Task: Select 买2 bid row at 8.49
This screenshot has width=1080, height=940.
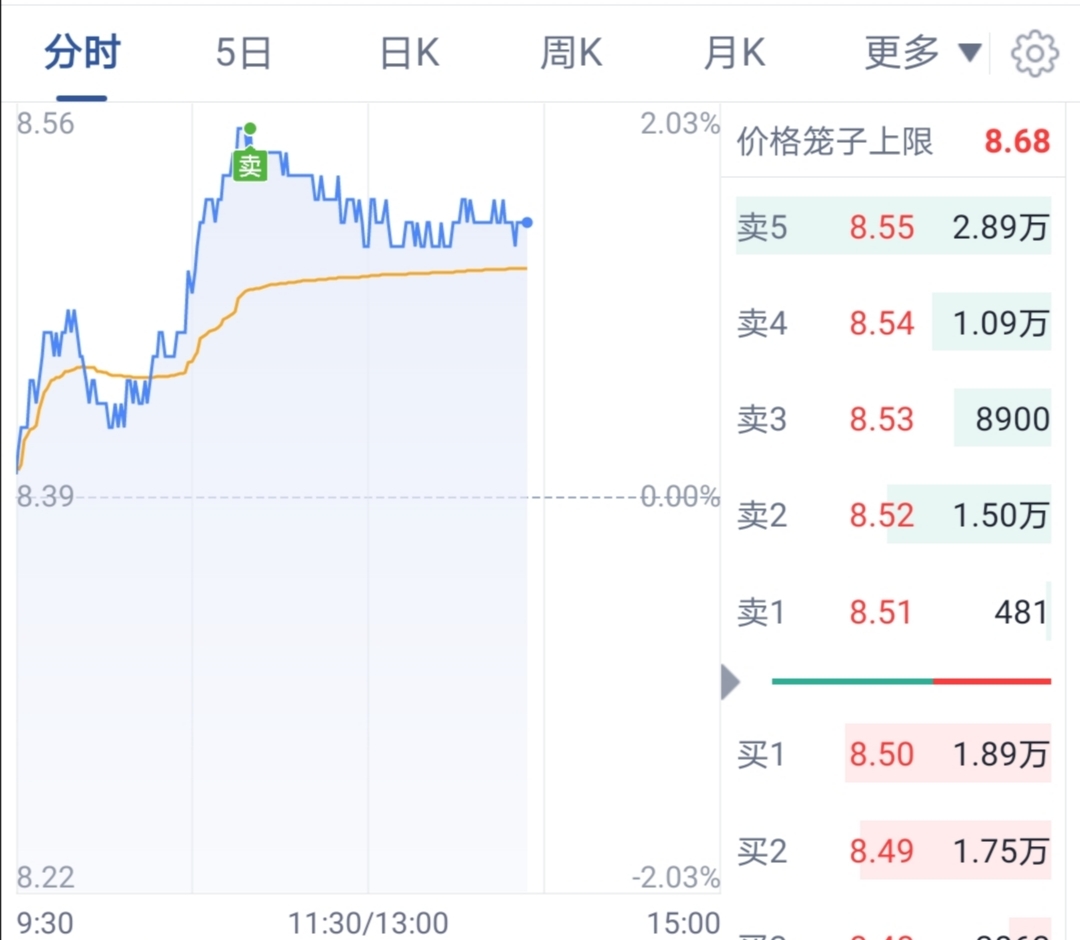Action: coord(893,850)
